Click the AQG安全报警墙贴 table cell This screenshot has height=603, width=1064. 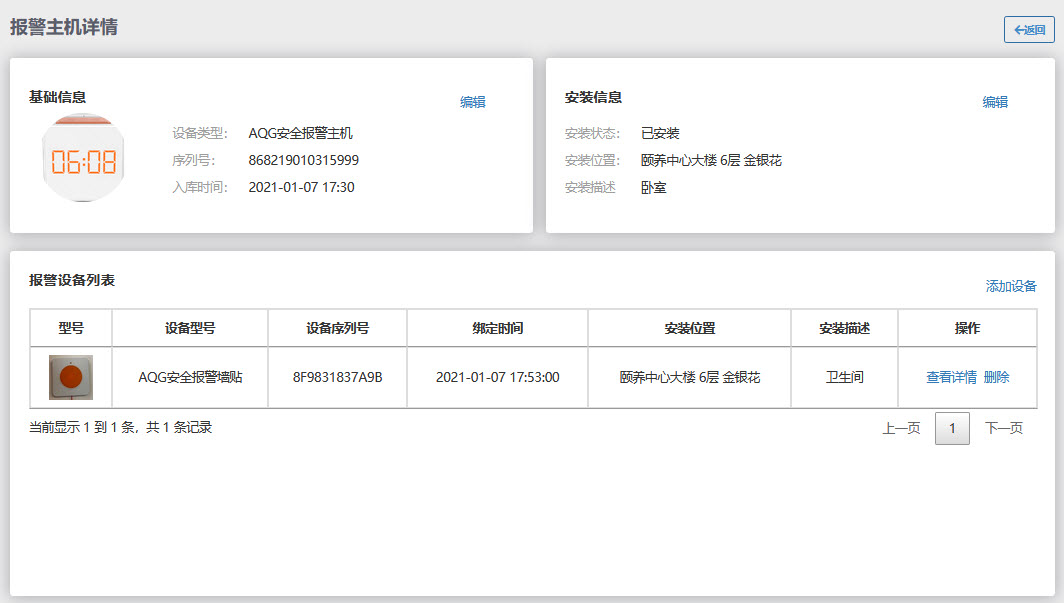pyautogui.click(x=190, y=377)
